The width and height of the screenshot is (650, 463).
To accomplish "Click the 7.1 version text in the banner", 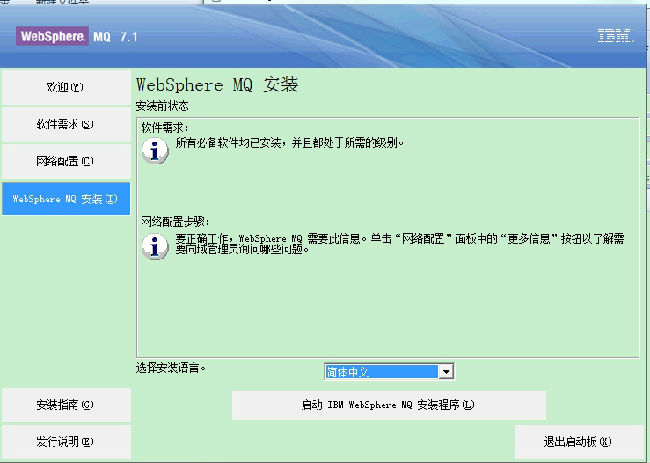I will (129, 37).
